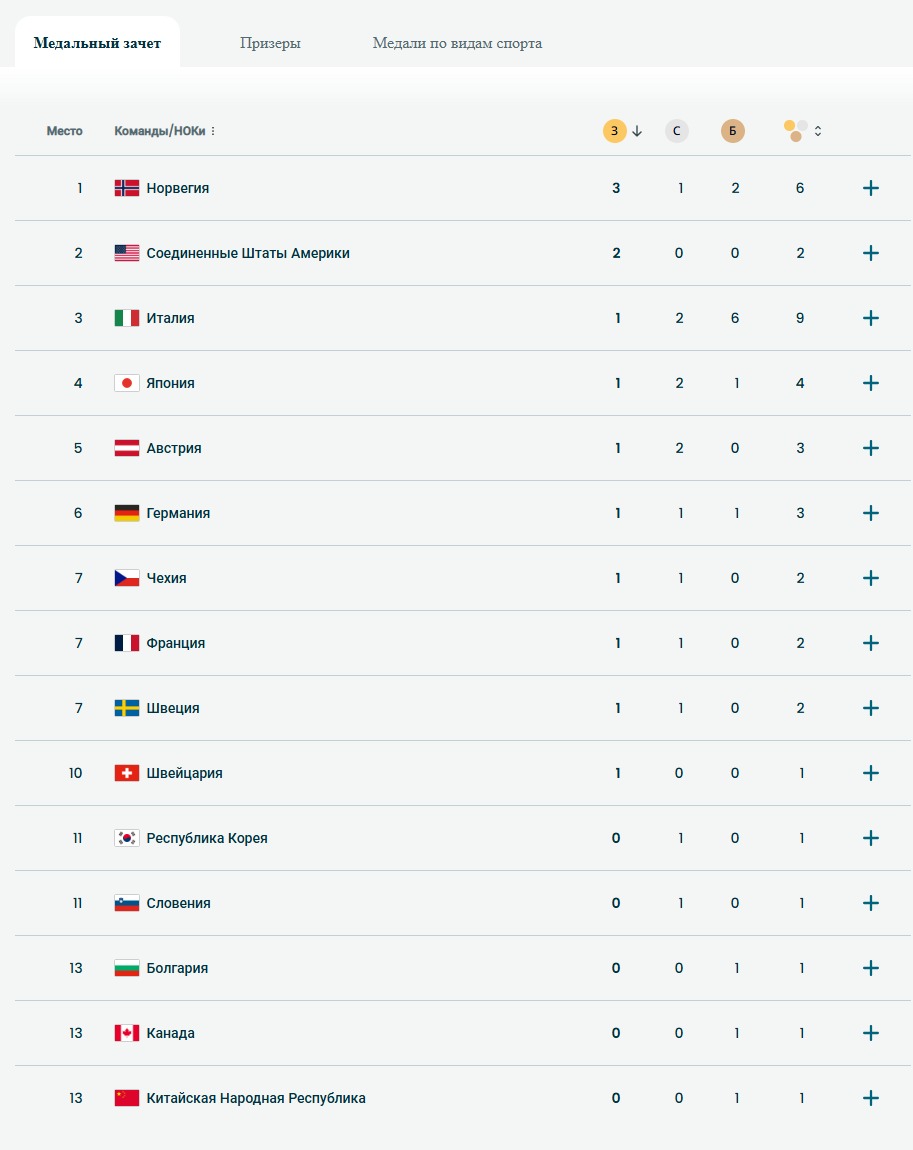This screenshot has height=1150, width=913.
Task: Expand the Норвегия row details
Action: pos(870,188)
